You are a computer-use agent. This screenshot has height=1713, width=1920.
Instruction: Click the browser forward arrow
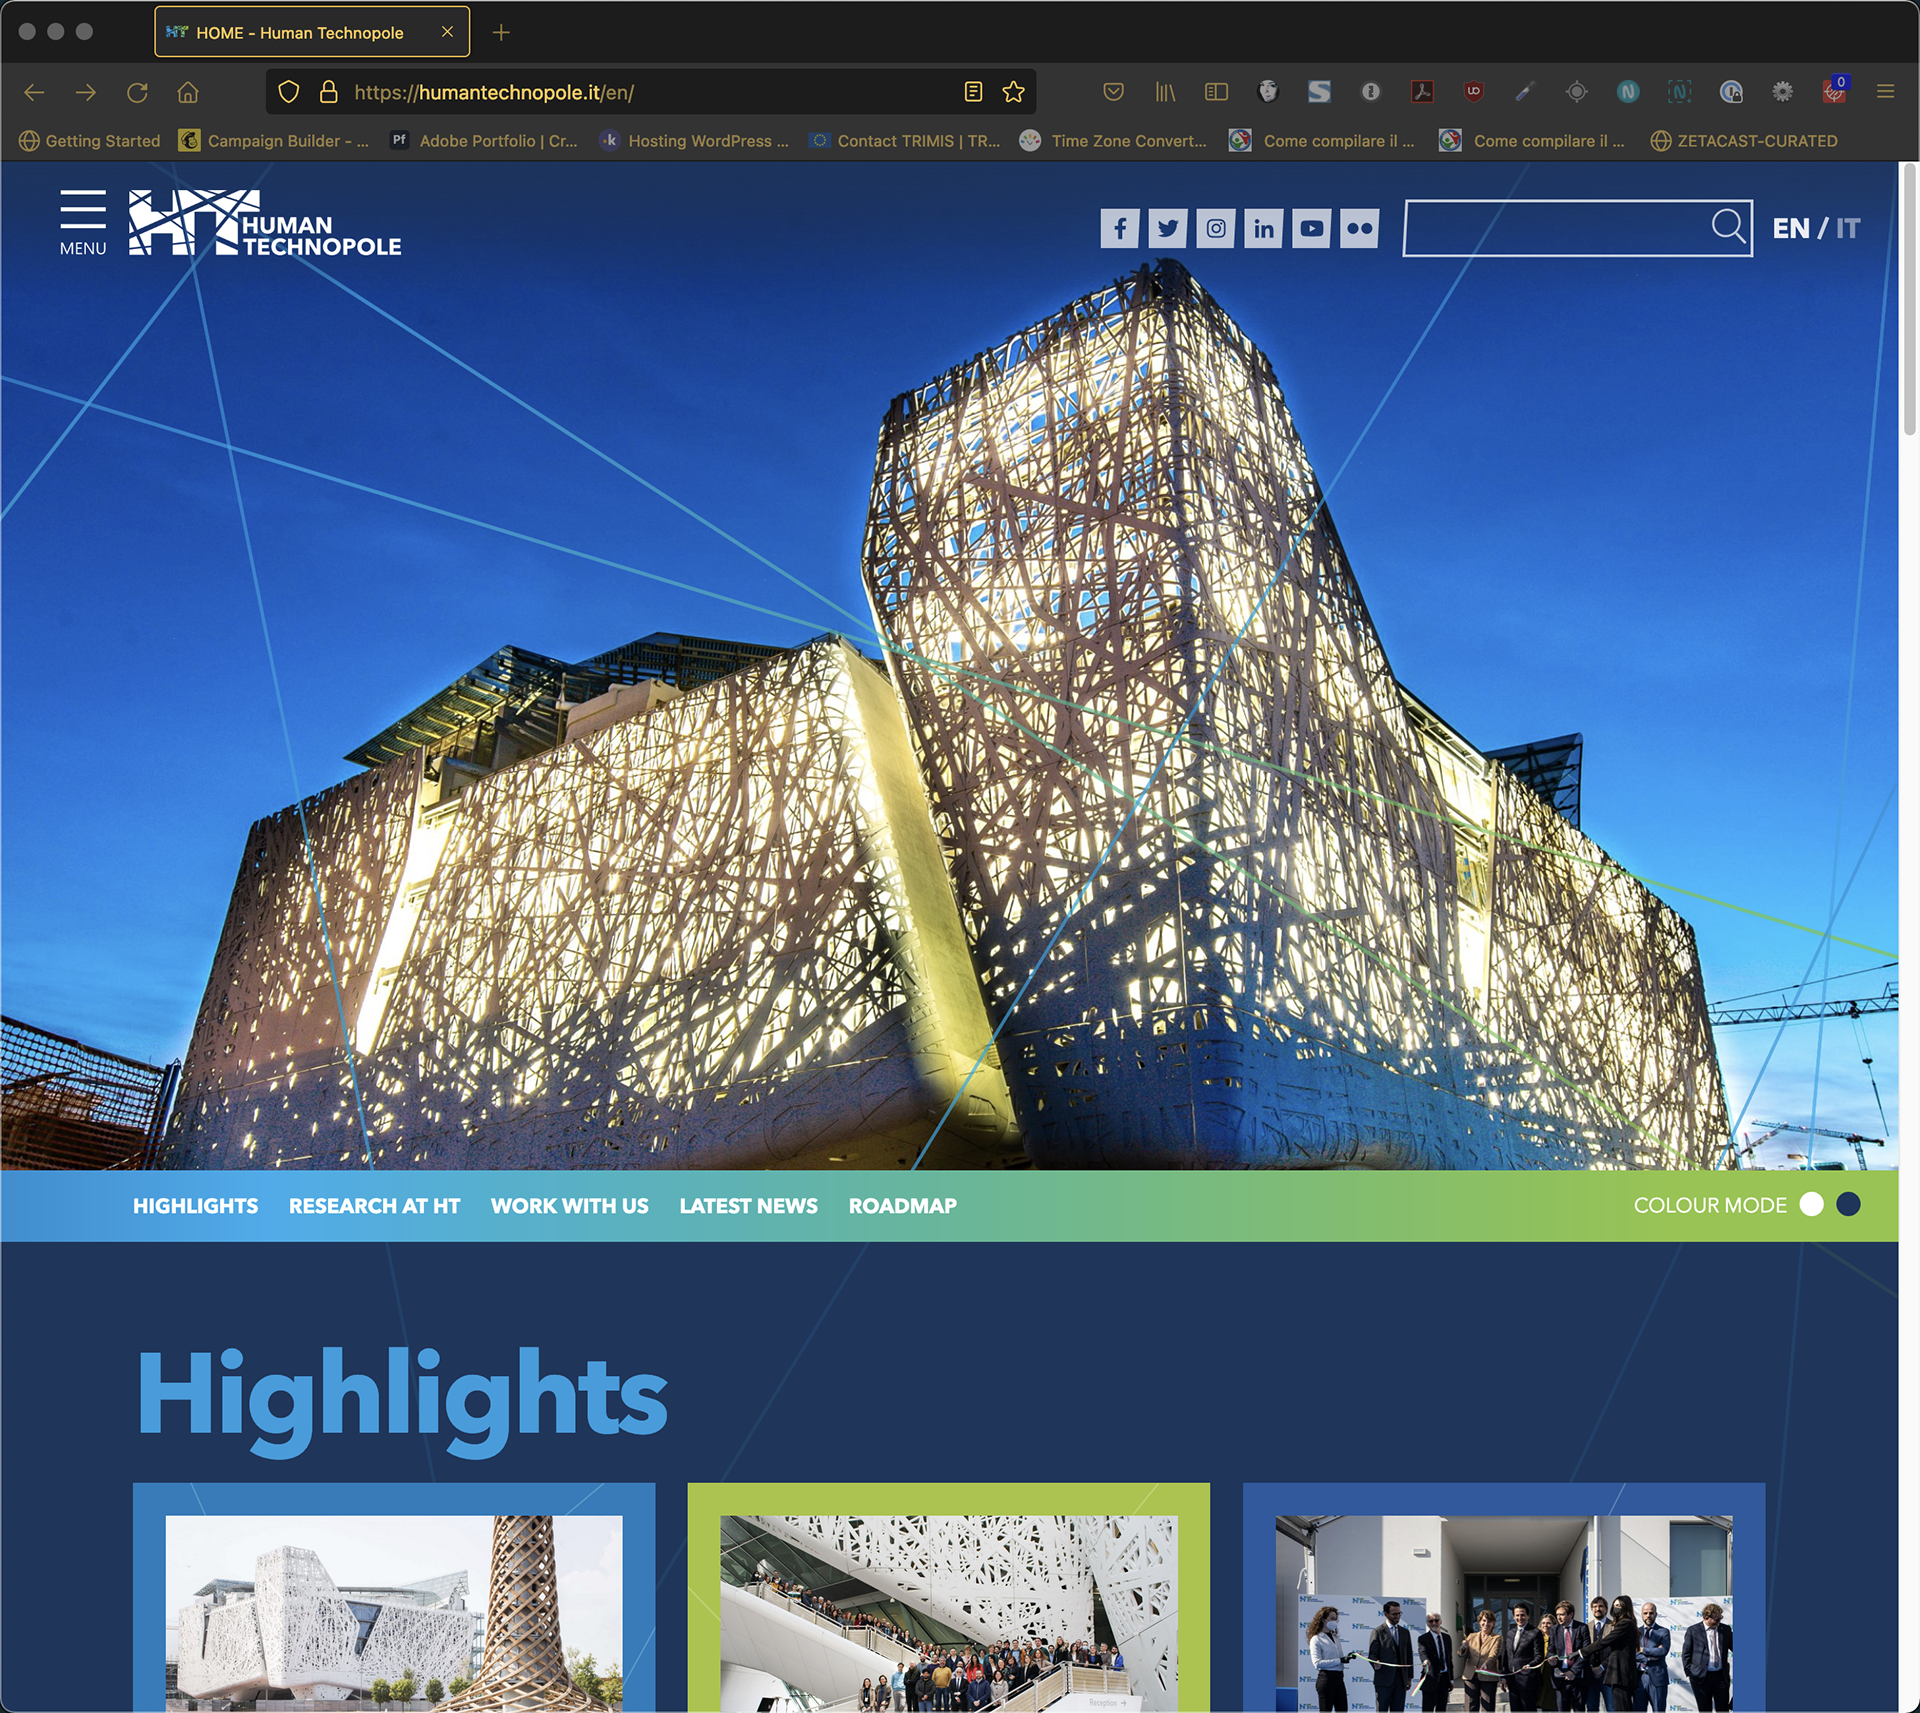[x=86, y=92]
